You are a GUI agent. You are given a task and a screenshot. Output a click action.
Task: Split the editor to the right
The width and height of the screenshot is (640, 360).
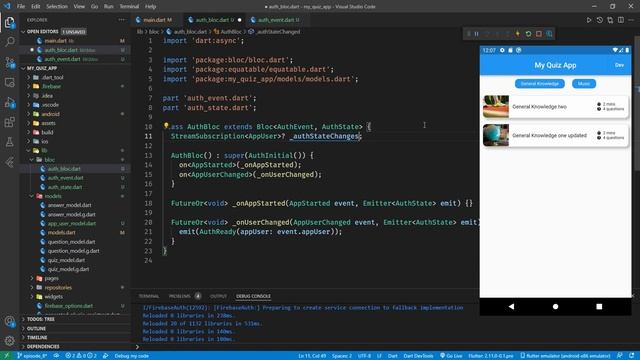pyautogui.click(x=620, y=20)
